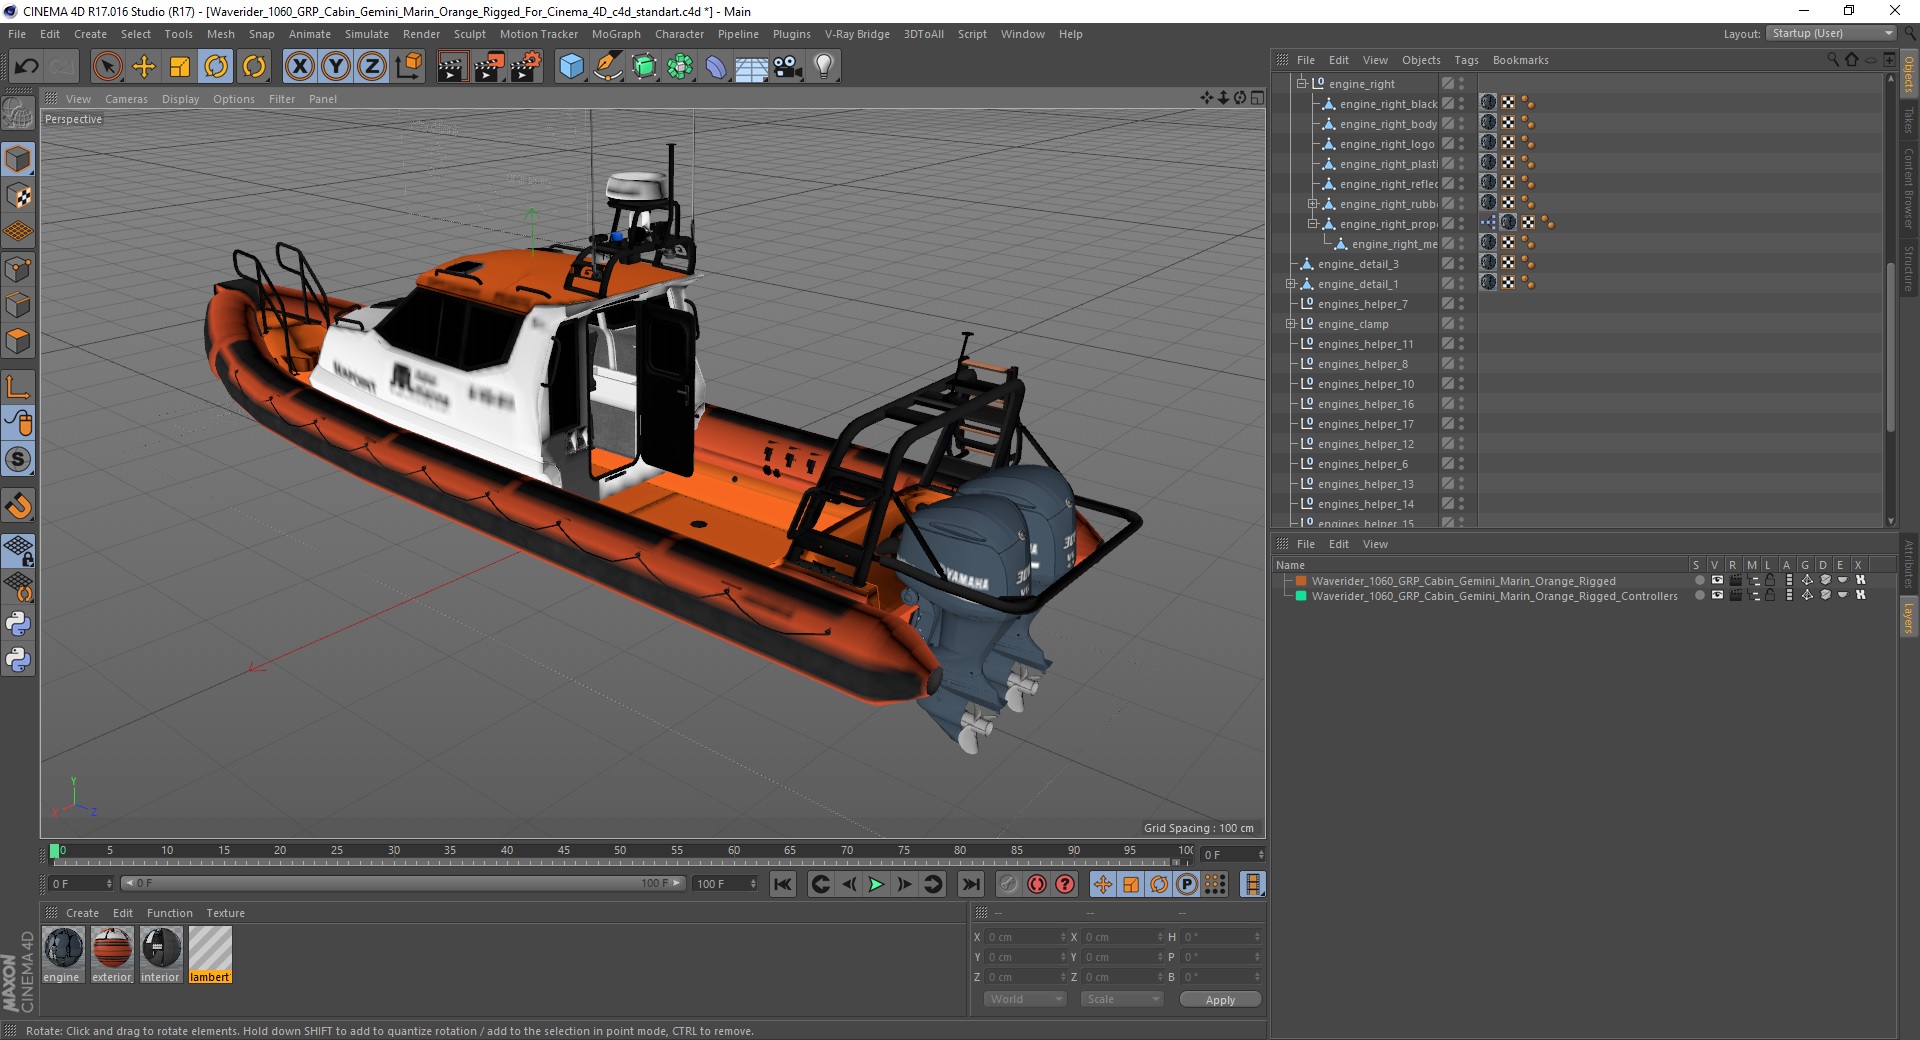The image size is (1920, 1040).
Task: Add a Cube primitive object
Action: coord(571,66)
